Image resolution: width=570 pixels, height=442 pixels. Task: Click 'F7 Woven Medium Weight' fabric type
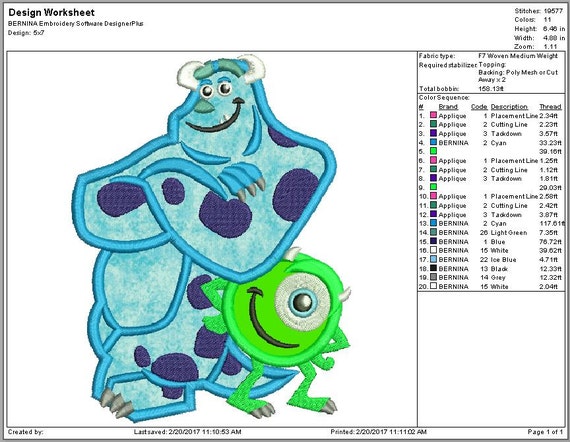click(x=518, y=56)
